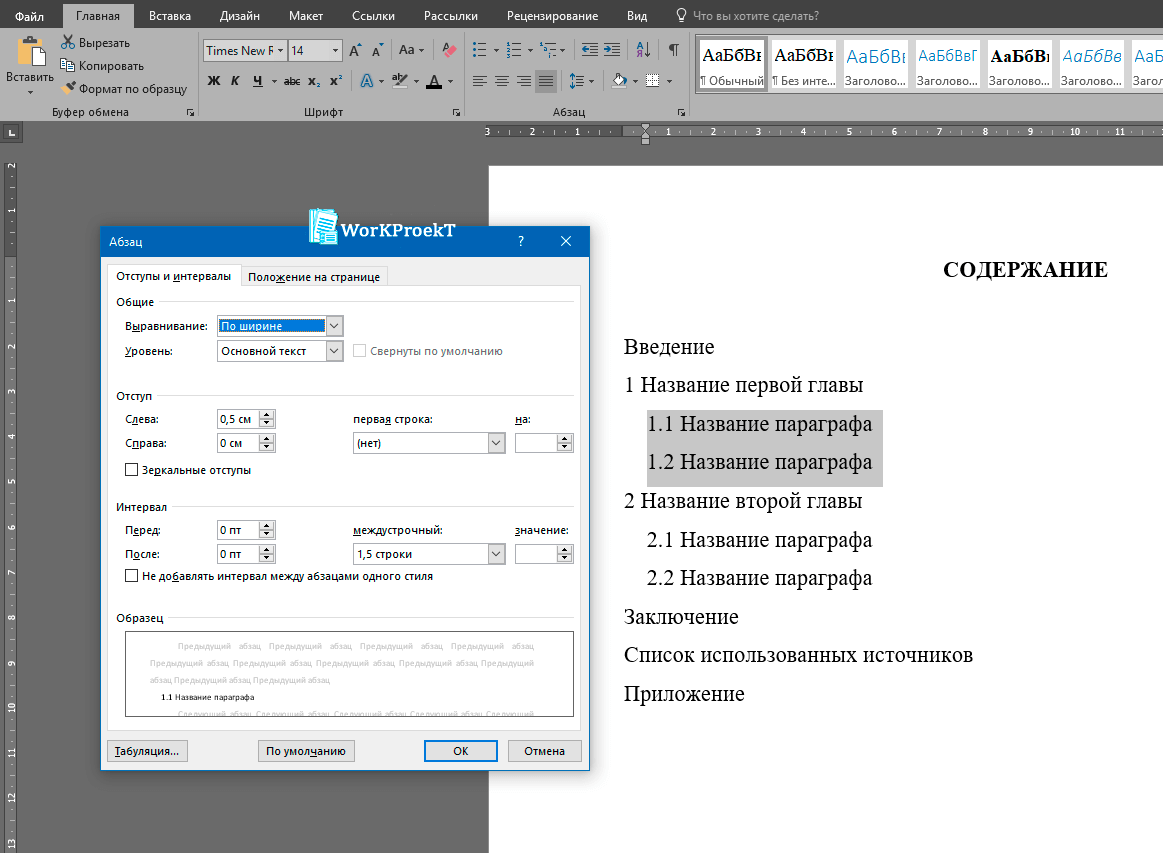Open the Вставка ribbon tab
Viewport: 1163px width, 853px height.
coord(168,16)
